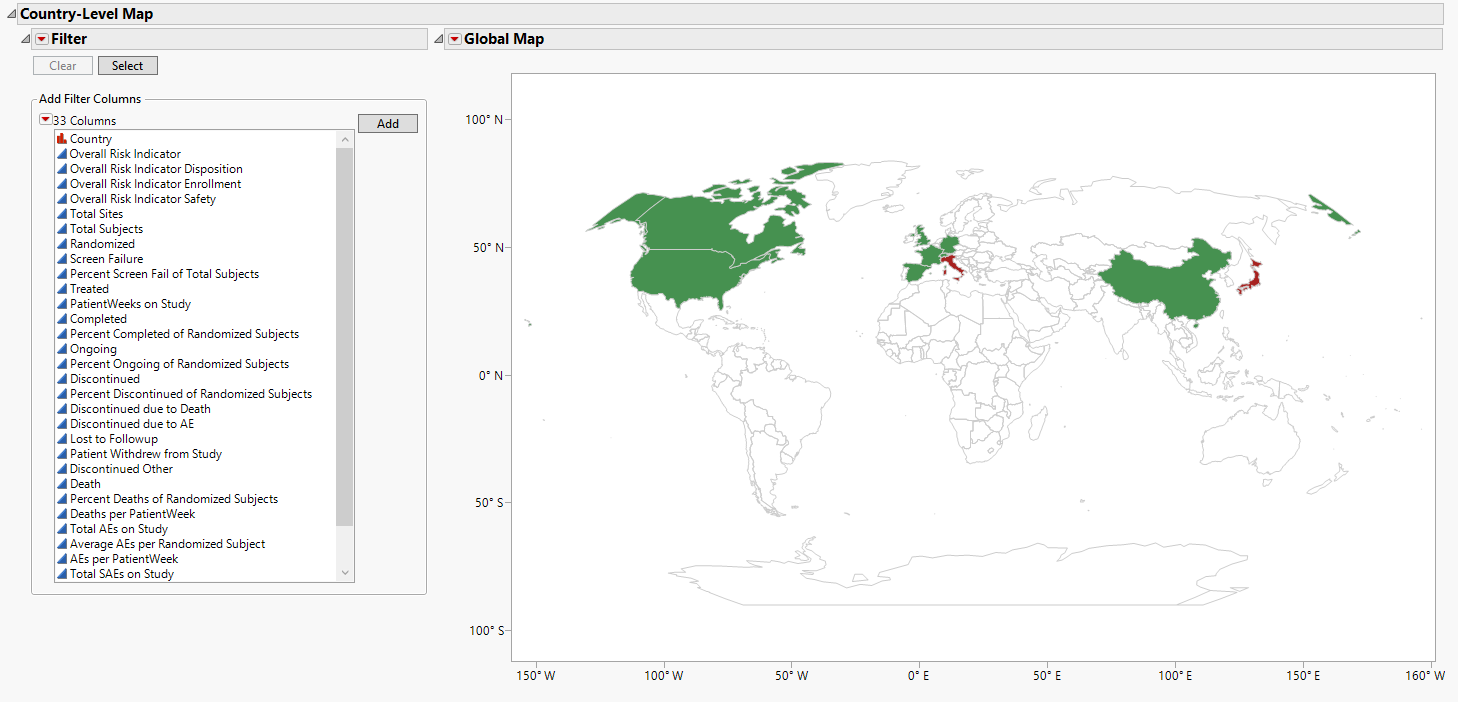Click the blue icon beside Death
This screenshot has width=1458, height=702.
62,484
